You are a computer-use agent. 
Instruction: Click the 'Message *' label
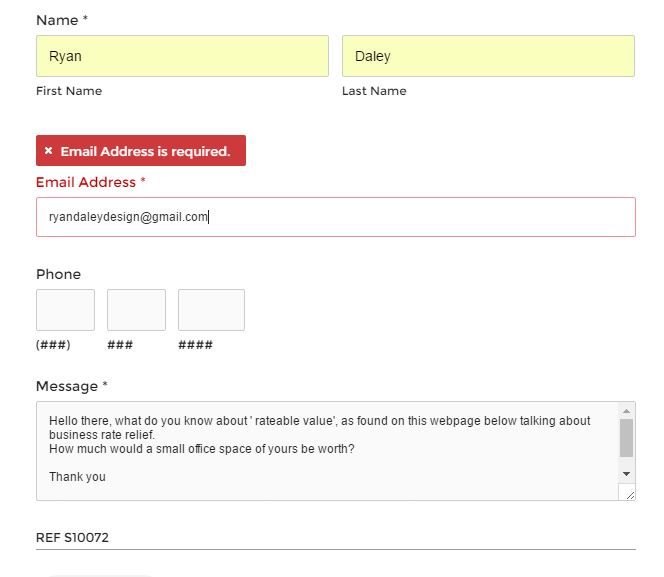pyautogui.click(x=72, y=386)
